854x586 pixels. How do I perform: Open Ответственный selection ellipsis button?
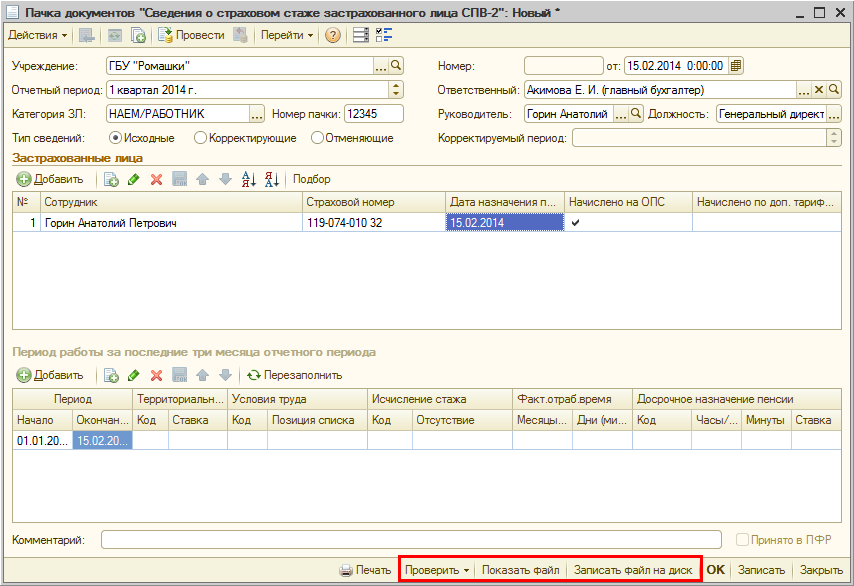coord(804,90)
